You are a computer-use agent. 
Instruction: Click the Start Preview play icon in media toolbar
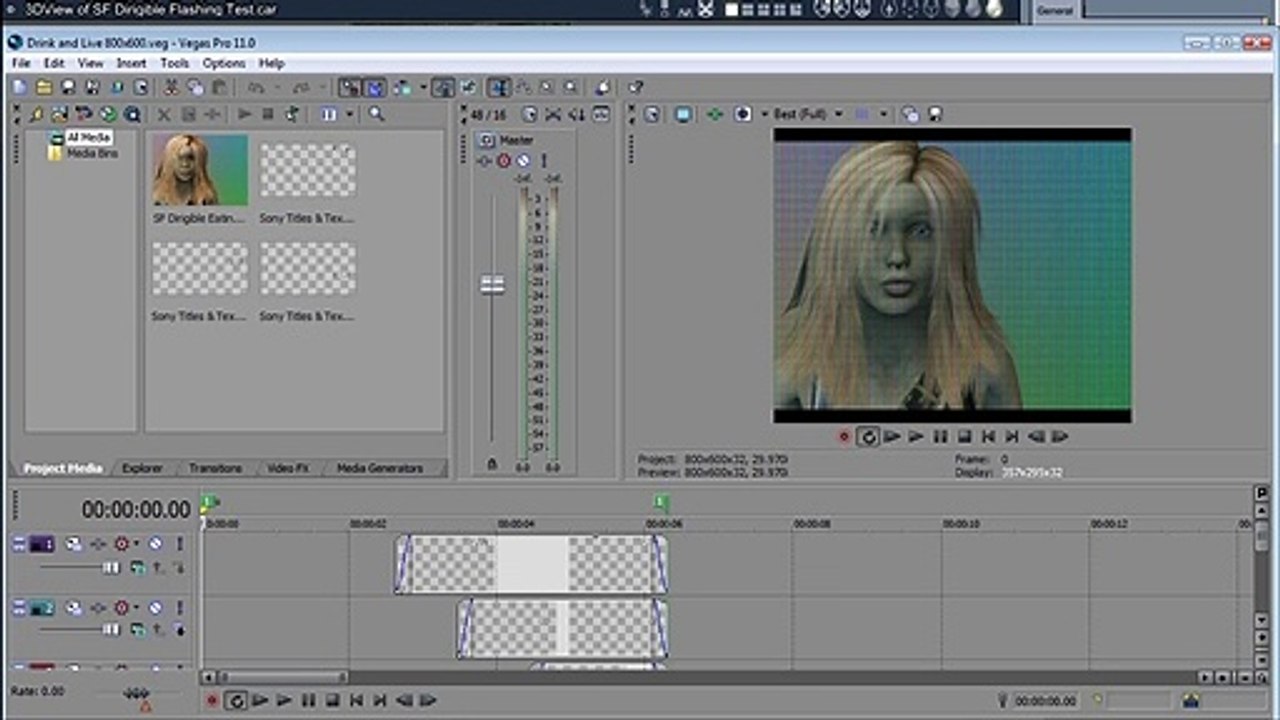tap(244, 114)
